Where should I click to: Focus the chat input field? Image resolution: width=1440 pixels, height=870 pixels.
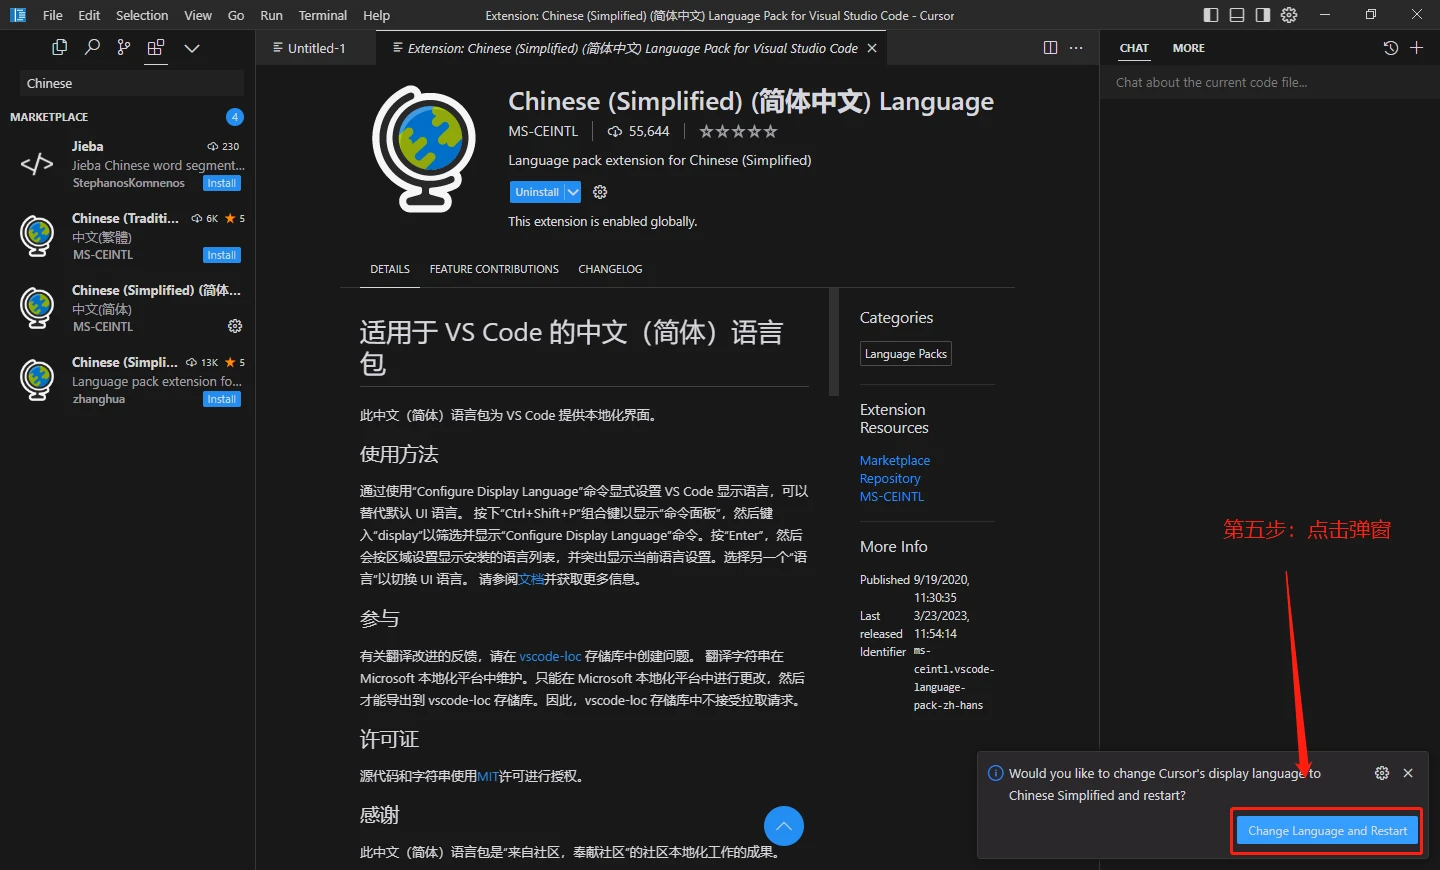(1269, 83)
